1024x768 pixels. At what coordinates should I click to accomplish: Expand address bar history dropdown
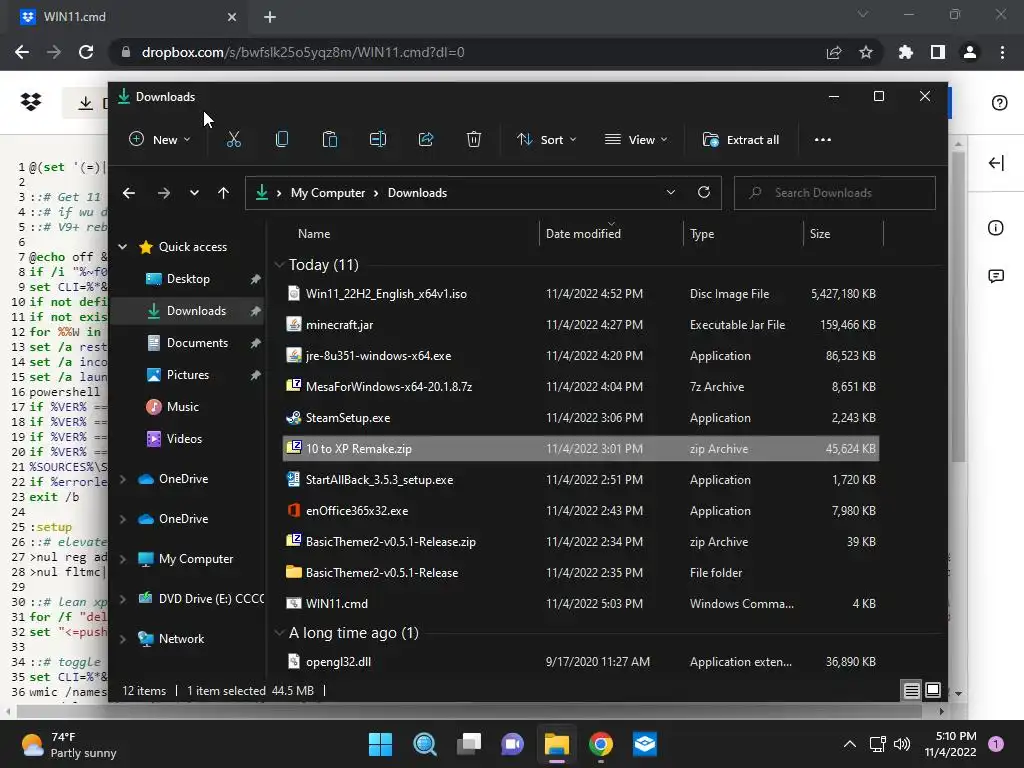[x=671, y=193]
